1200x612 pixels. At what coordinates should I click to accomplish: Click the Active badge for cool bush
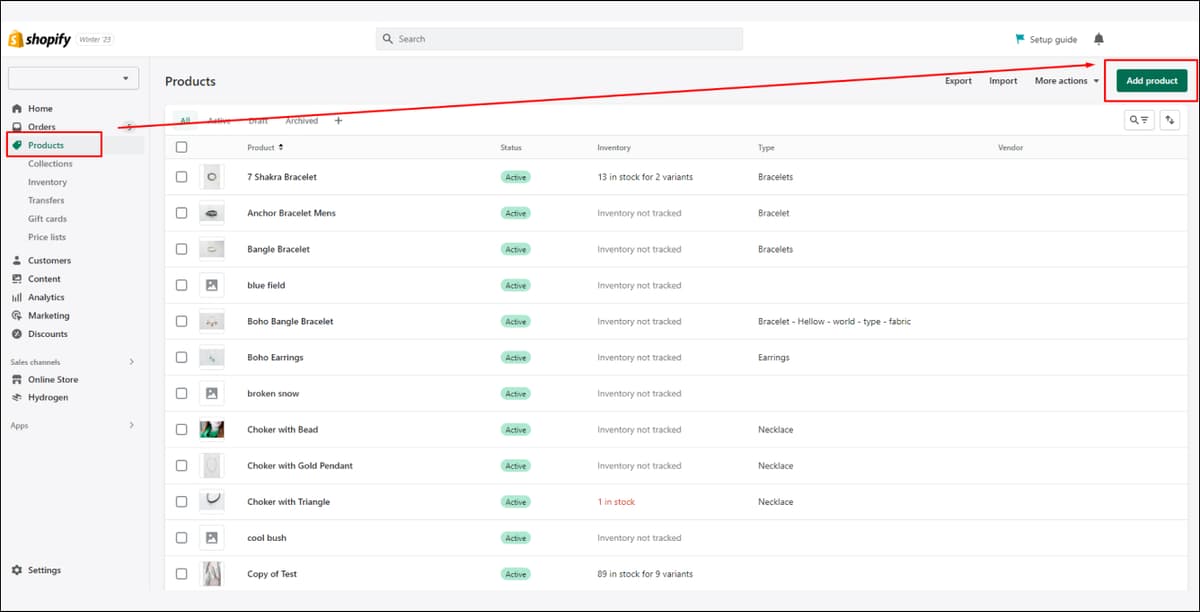click(515, 538)
